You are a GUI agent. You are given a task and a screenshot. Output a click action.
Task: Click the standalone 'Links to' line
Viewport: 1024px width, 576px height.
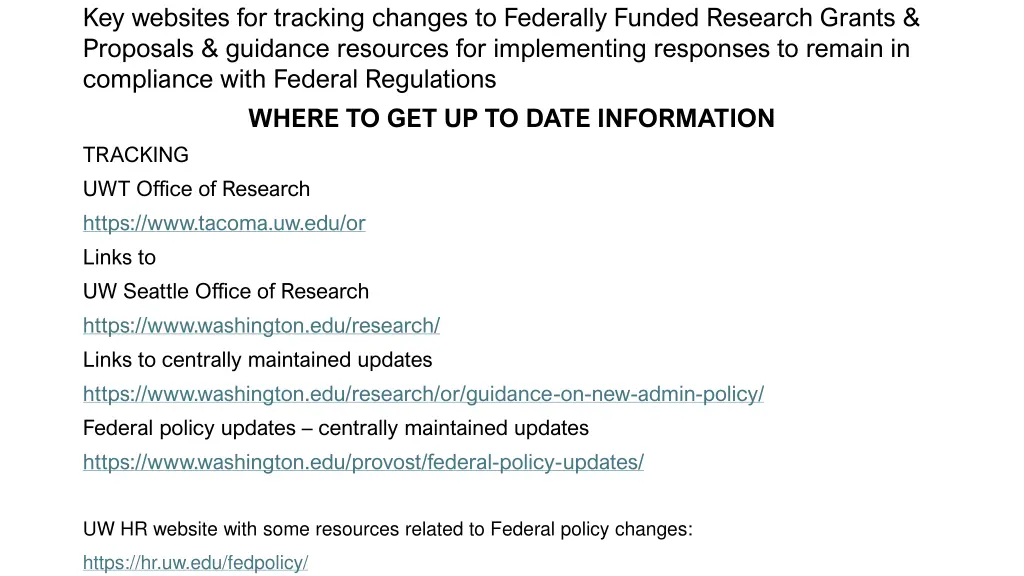pyautogui.click(x=119, y=257)
